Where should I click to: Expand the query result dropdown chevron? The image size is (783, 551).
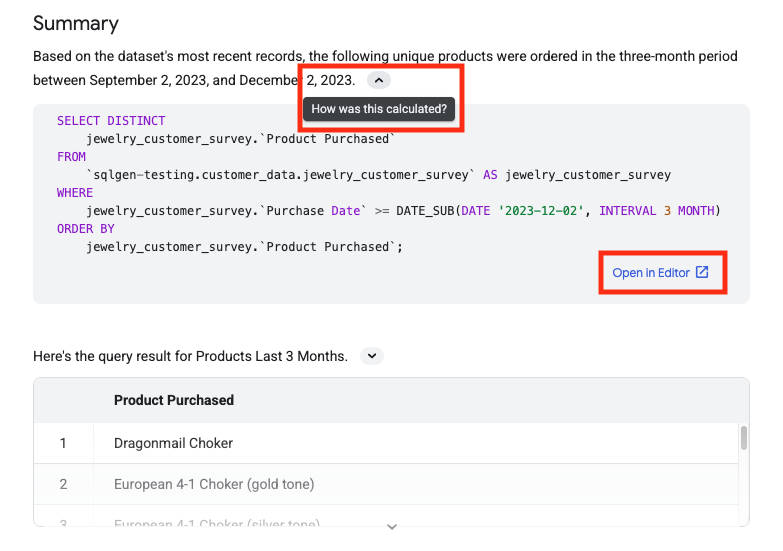pos(370,356)
